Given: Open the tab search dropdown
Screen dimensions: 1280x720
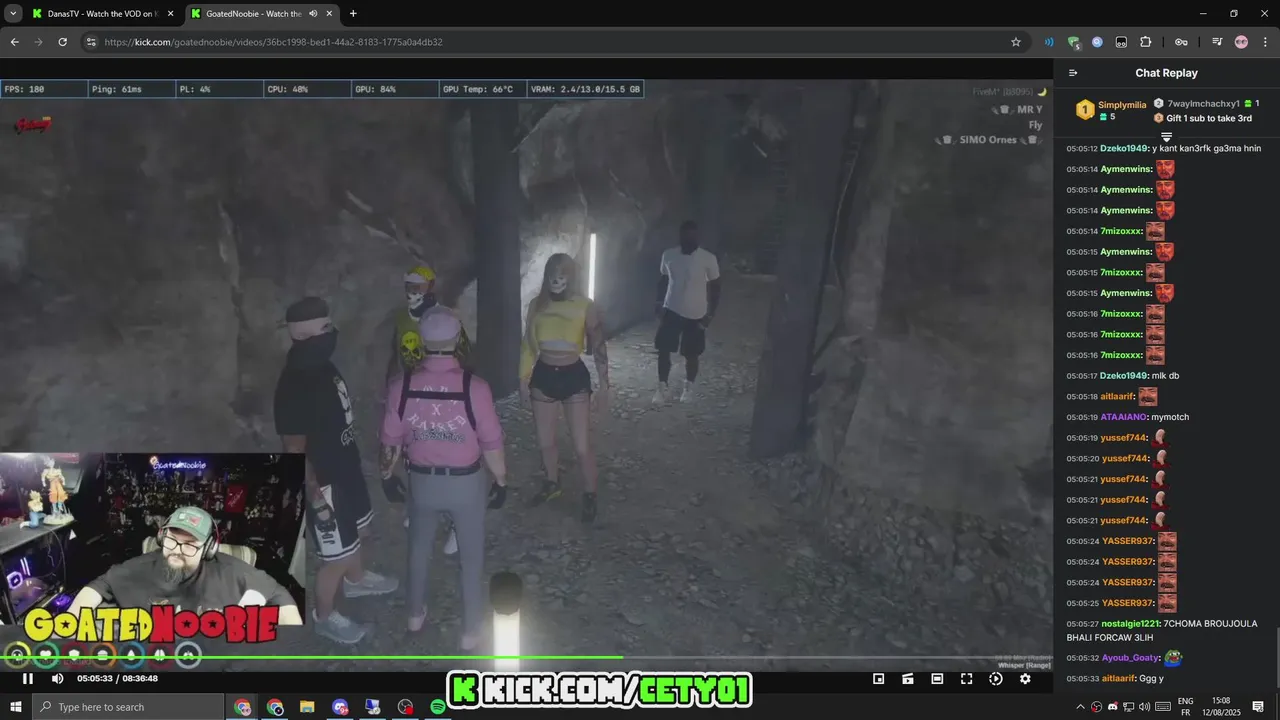Looking at the screenshot, I should click(13, 14).
